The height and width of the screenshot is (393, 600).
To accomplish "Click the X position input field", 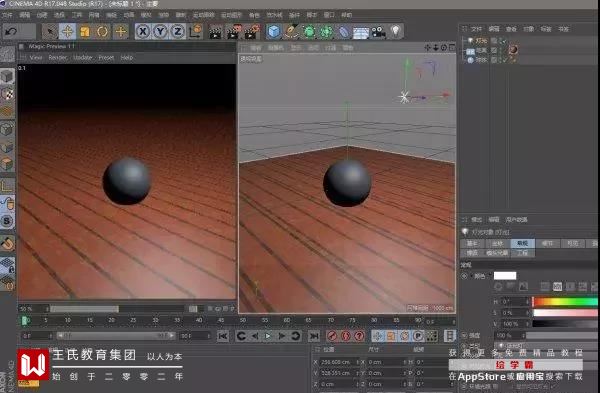I will (338, 362).
